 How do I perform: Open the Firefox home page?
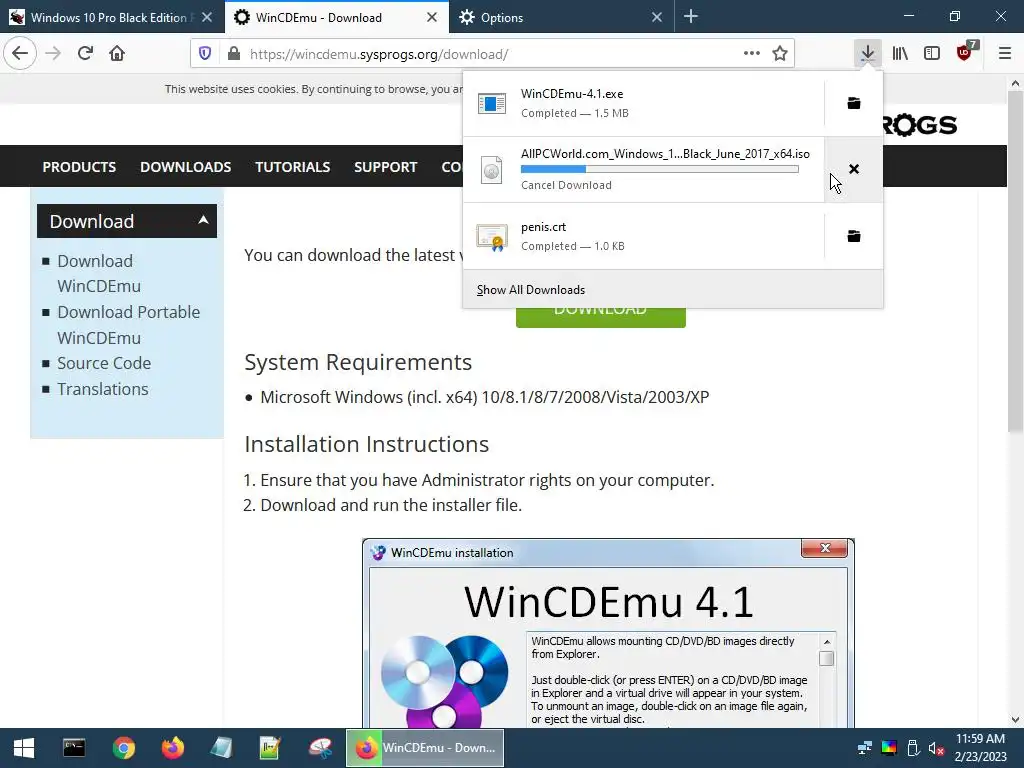tap(117, 54)
